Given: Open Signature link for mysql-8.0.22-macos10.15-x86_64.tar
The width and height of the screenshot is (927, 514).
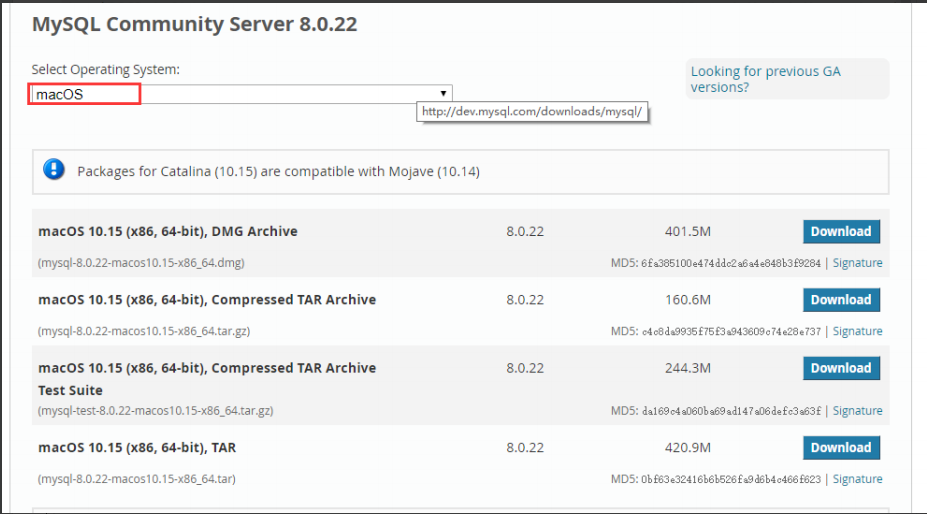Looking at the screenshot, I should (857, 479).
